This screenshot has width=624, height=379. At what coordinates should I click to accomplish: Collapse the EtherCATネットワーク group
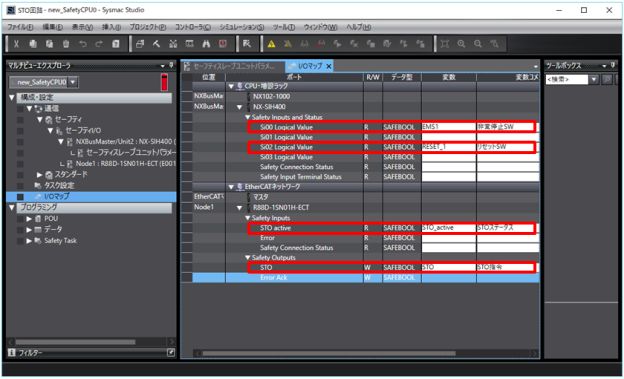click(x=231, y=187)
